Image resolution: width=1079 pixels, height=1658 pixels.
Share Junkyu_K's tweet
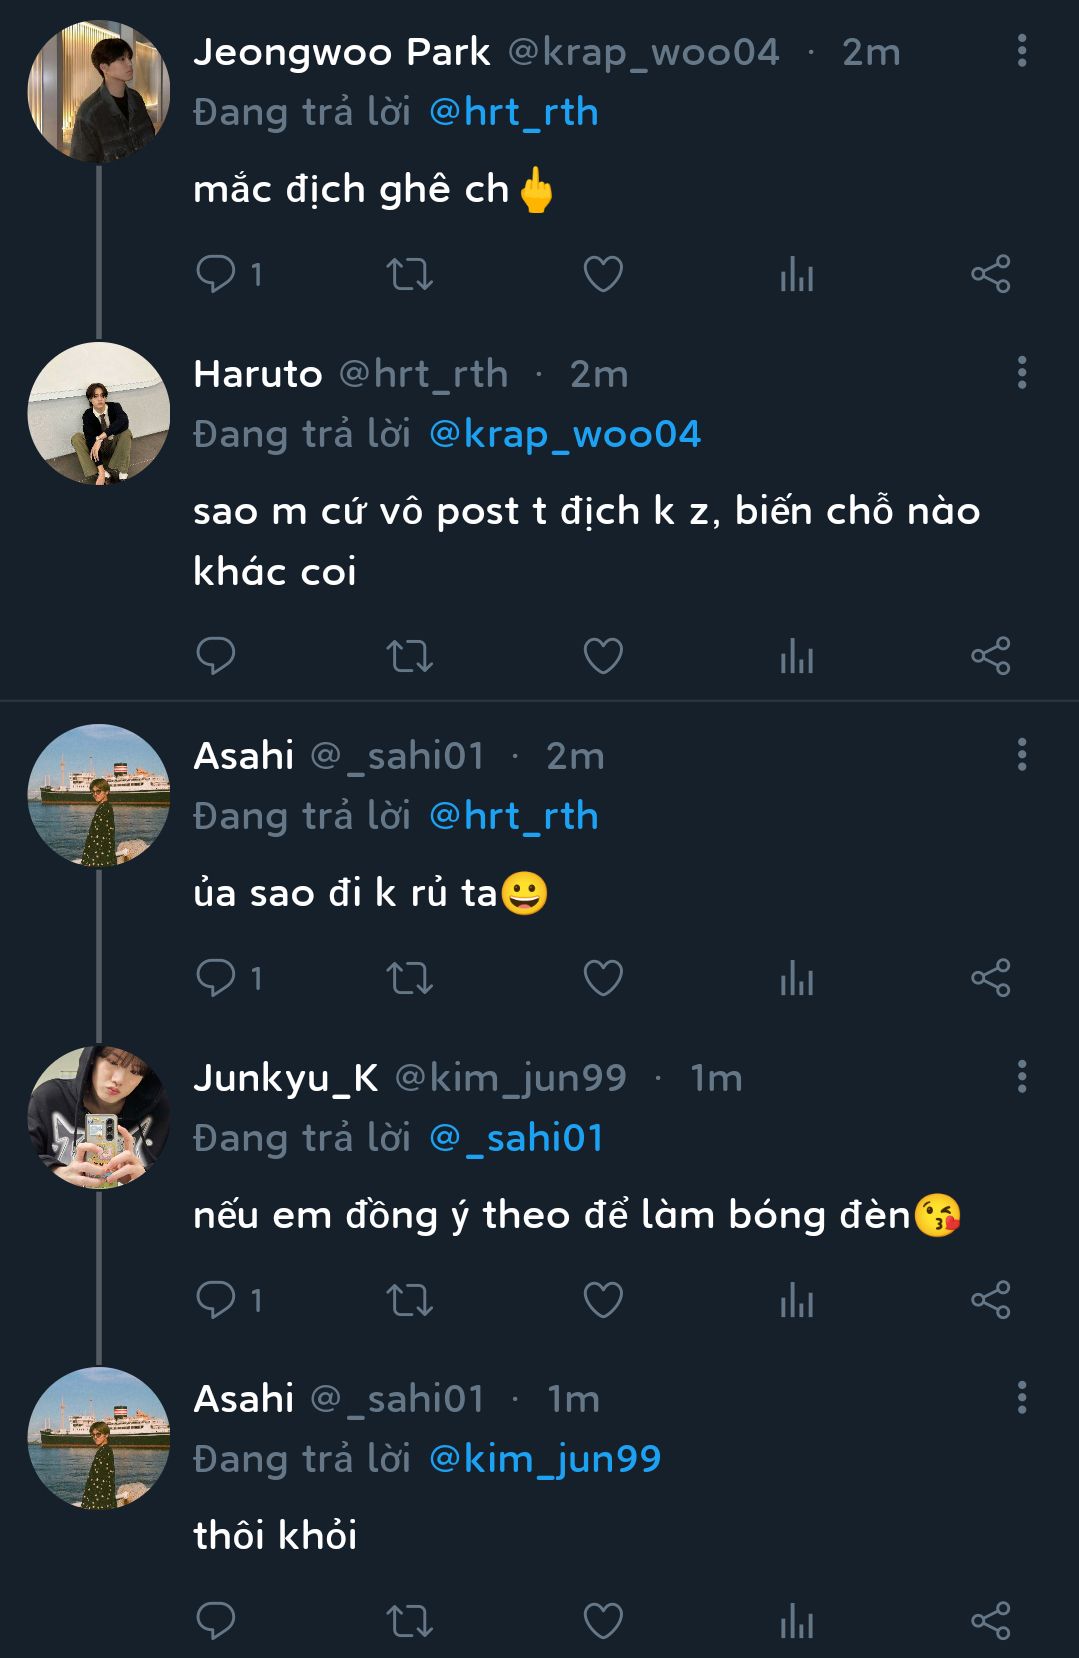990,1299
